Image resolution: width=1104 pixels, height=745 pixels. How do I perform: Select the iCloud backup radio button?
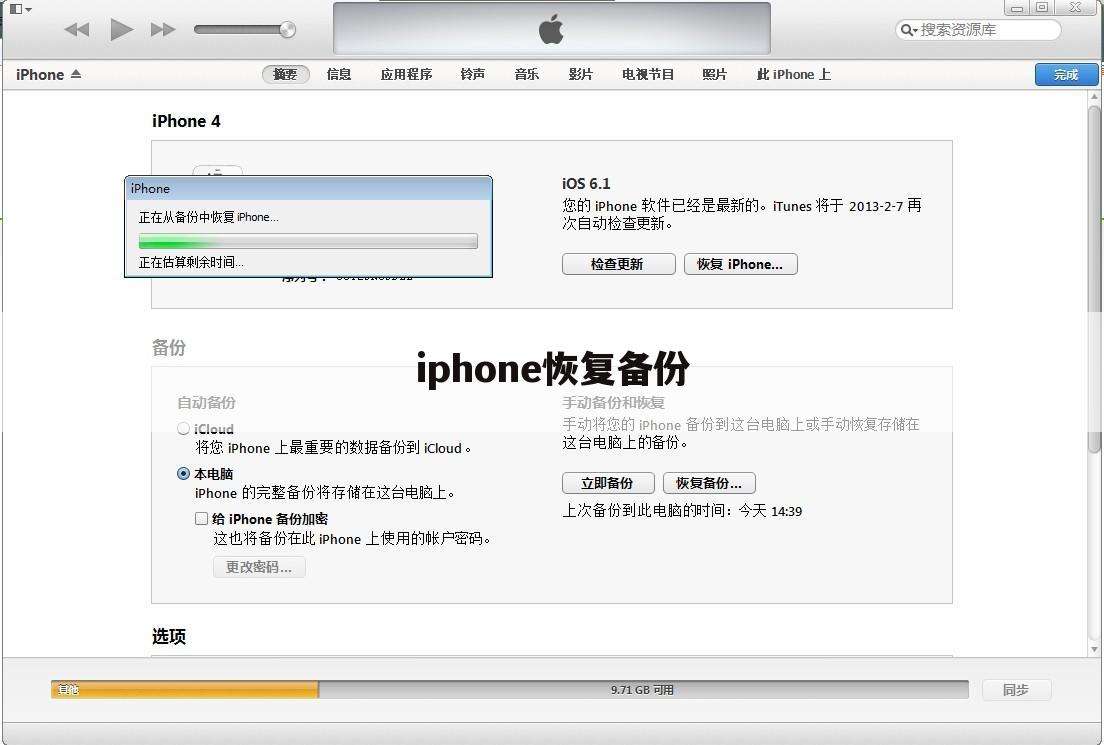(184, 429)
